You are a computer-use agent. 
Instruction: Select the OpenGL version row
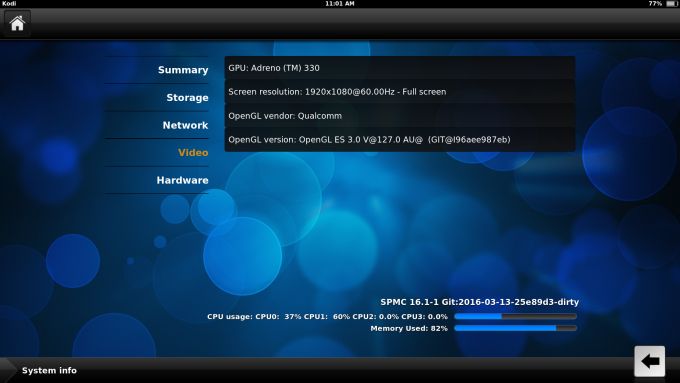click(x=400, y=140)
